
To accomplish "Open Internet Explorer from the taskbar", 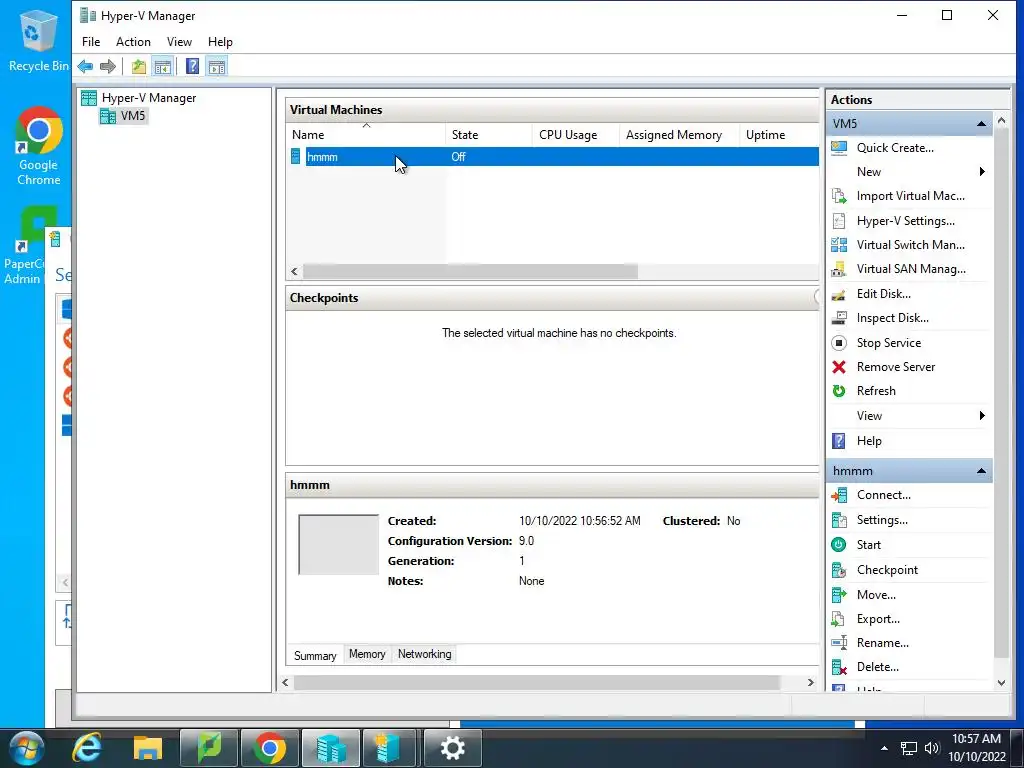I will pyautogui.click(x=87, y=748).
